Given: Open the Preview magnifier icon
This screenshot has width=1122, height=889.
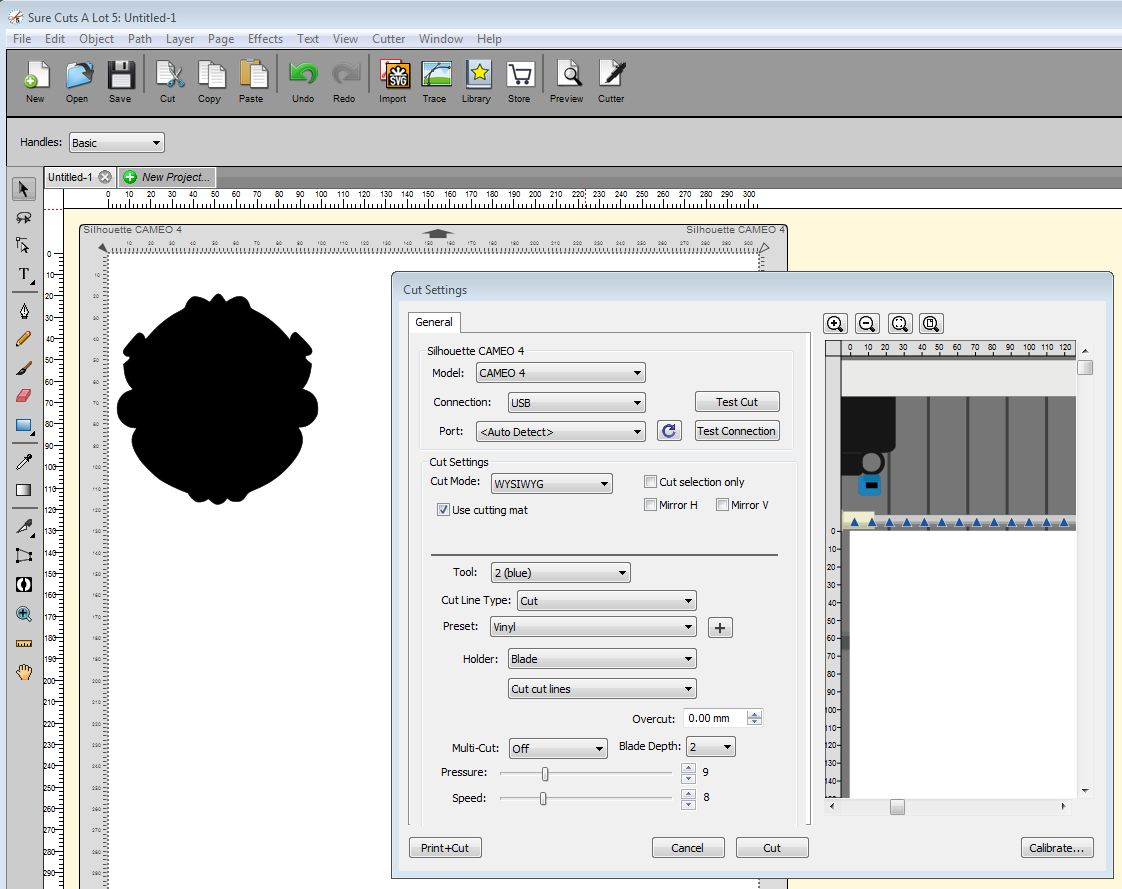Looking at the screenshot, I should (x=567, y=82).
